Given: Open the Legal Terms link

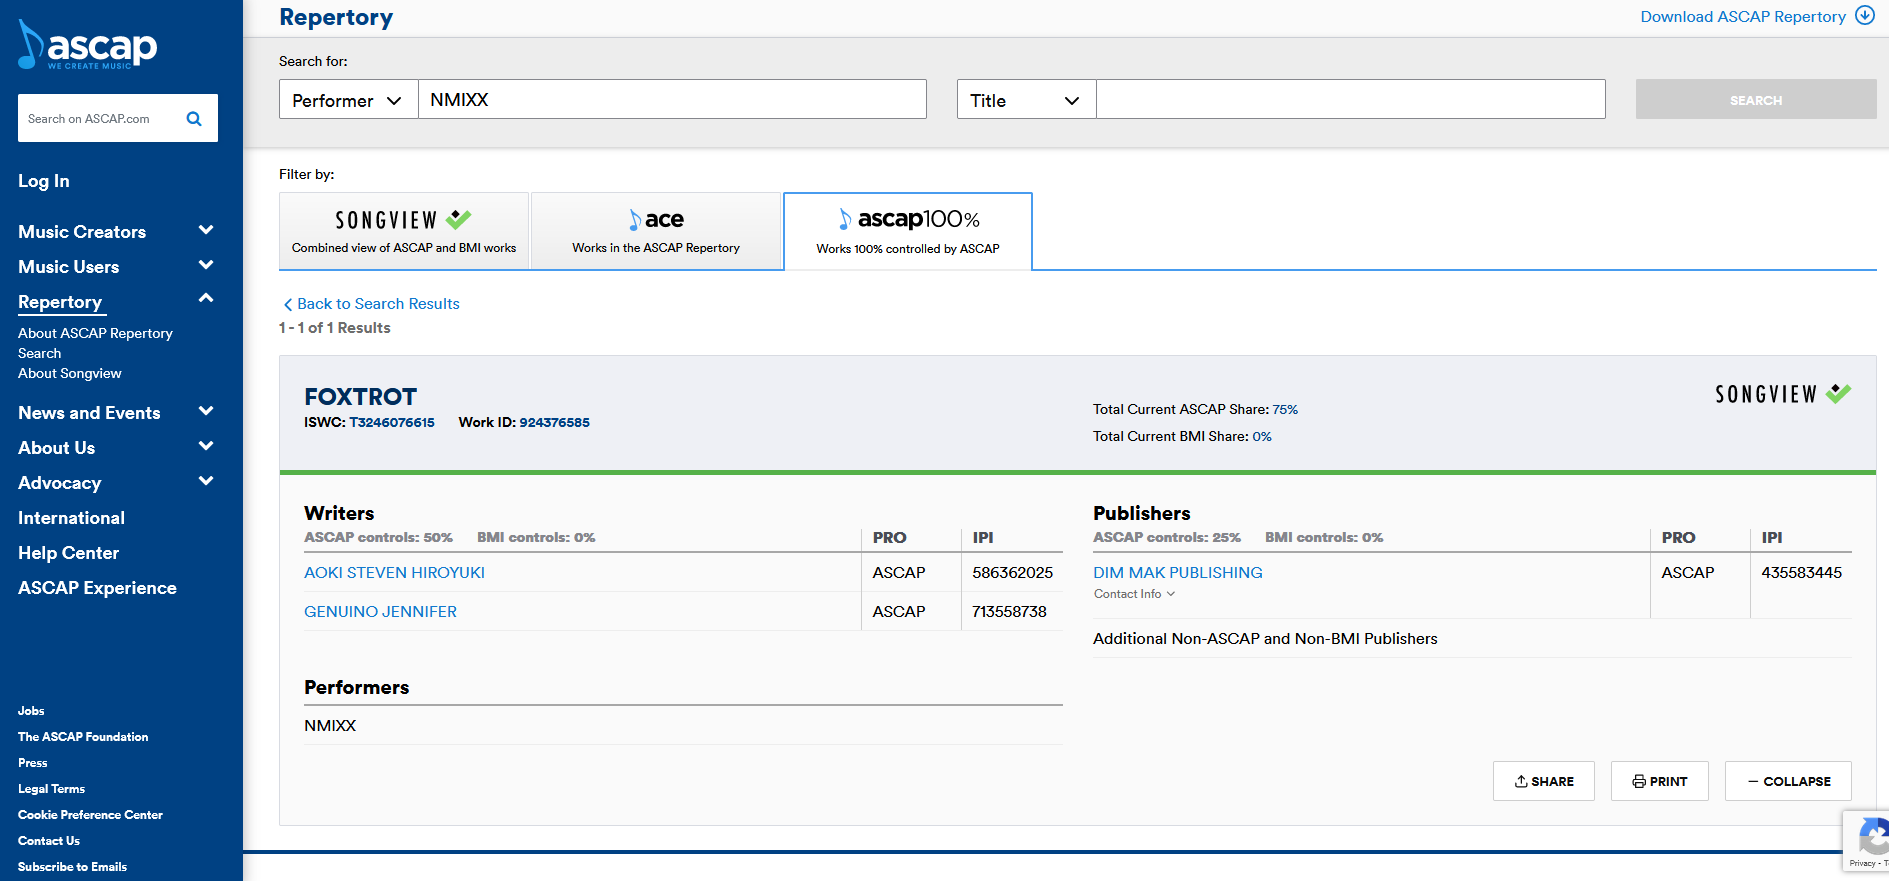Looking at the screenshot, I should pos(51,789).
